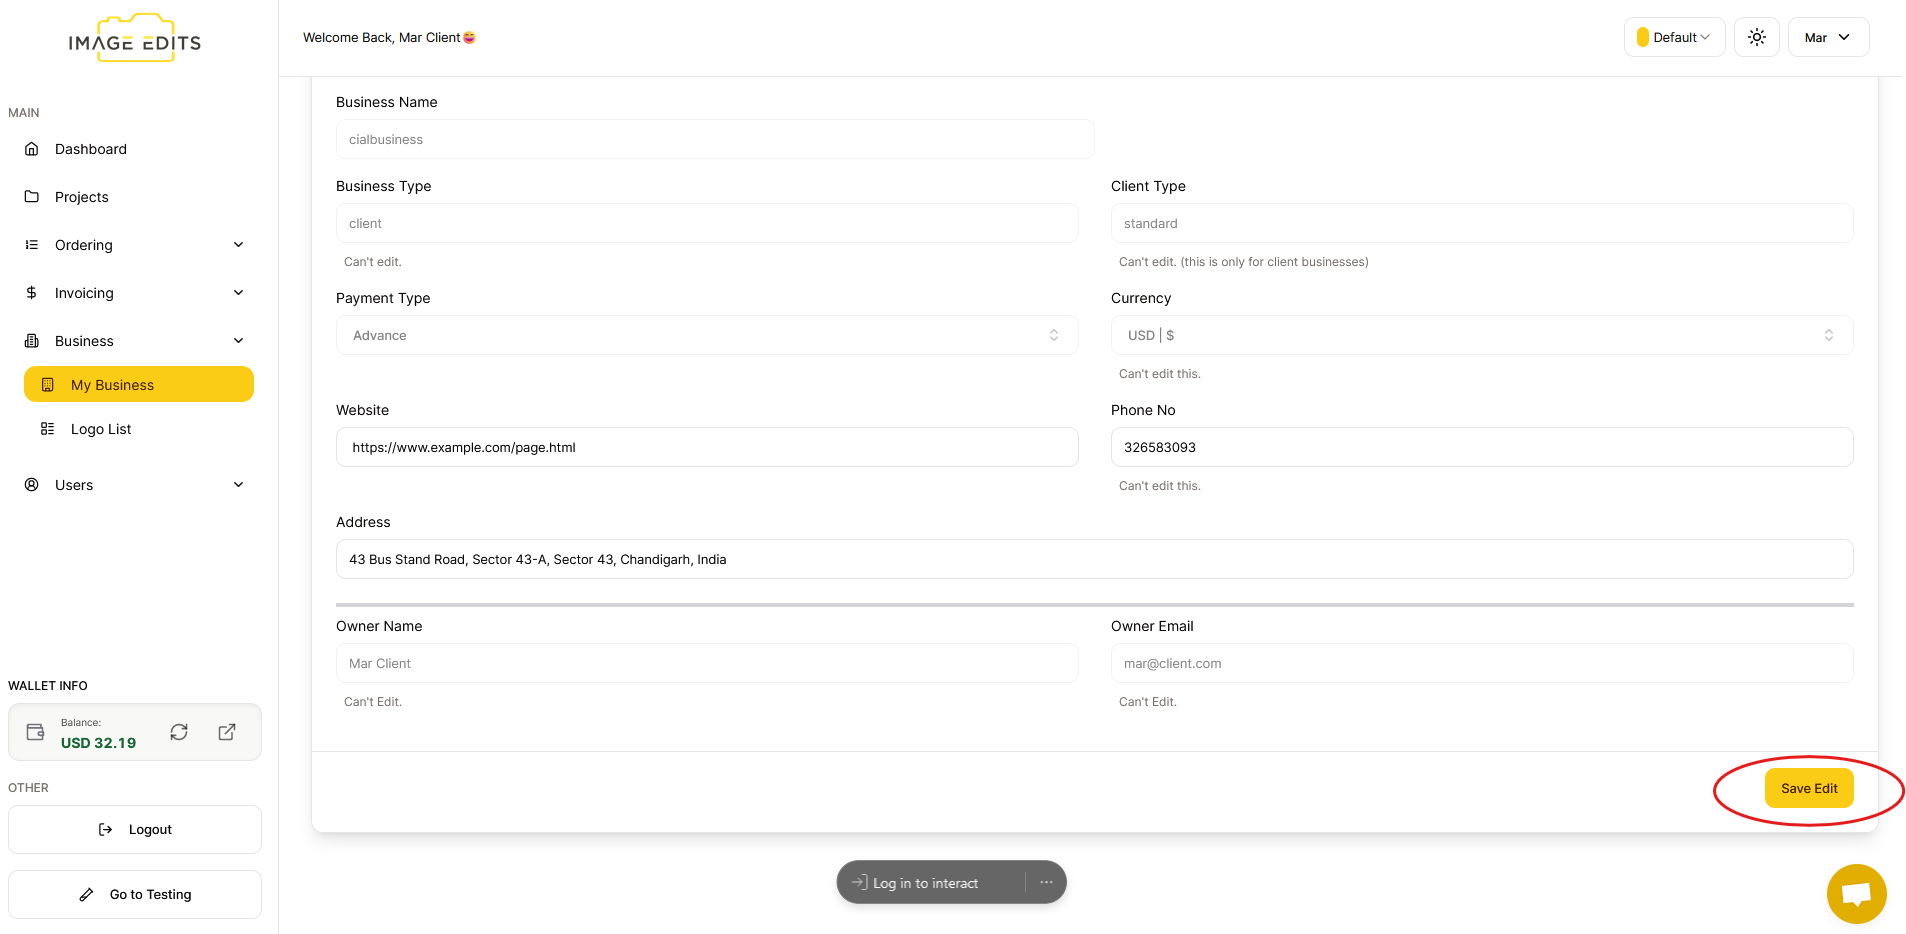Click the three-dots icon on login bar
This screenshot has width=1906, height=934.
pos(1046,882)
